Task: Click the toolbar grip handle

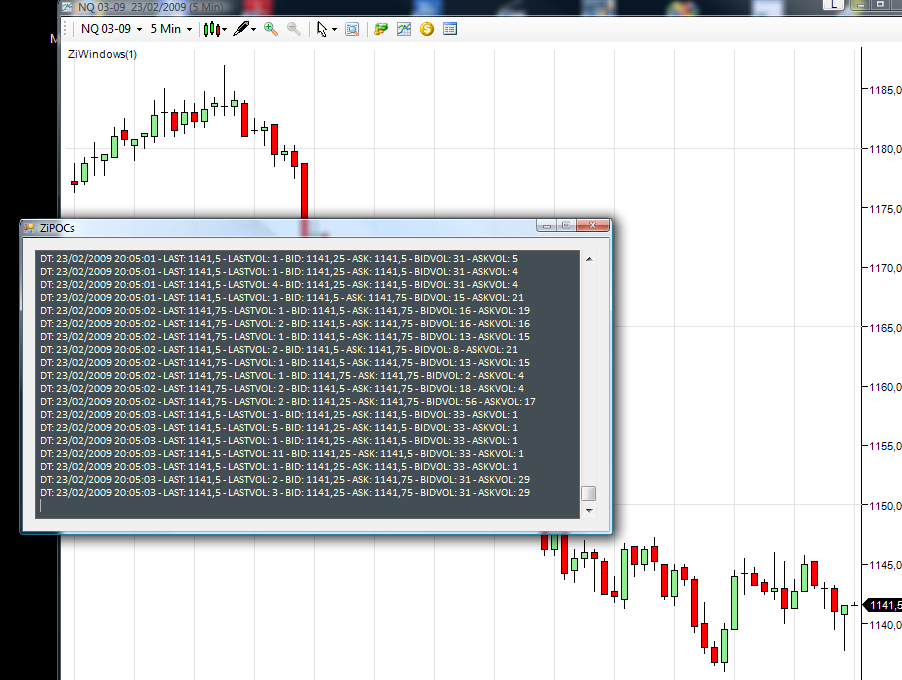Action: (x=66, y=29)
